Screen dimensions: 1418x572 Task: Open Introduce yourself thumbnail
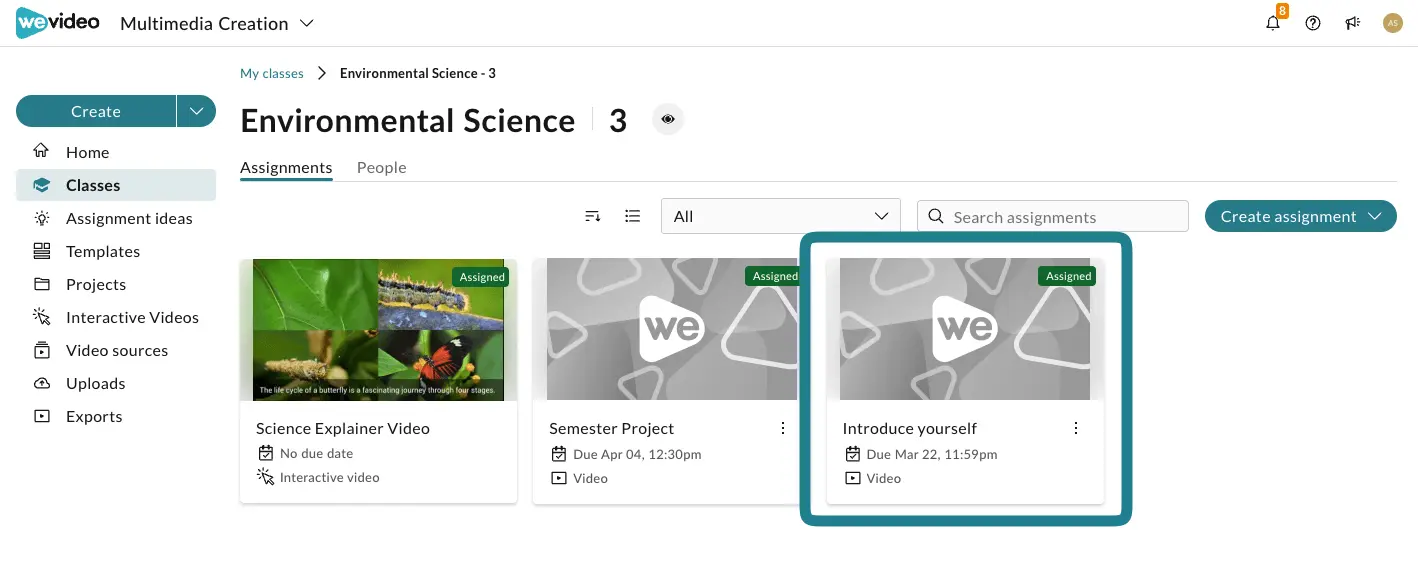tap(965, 330)
